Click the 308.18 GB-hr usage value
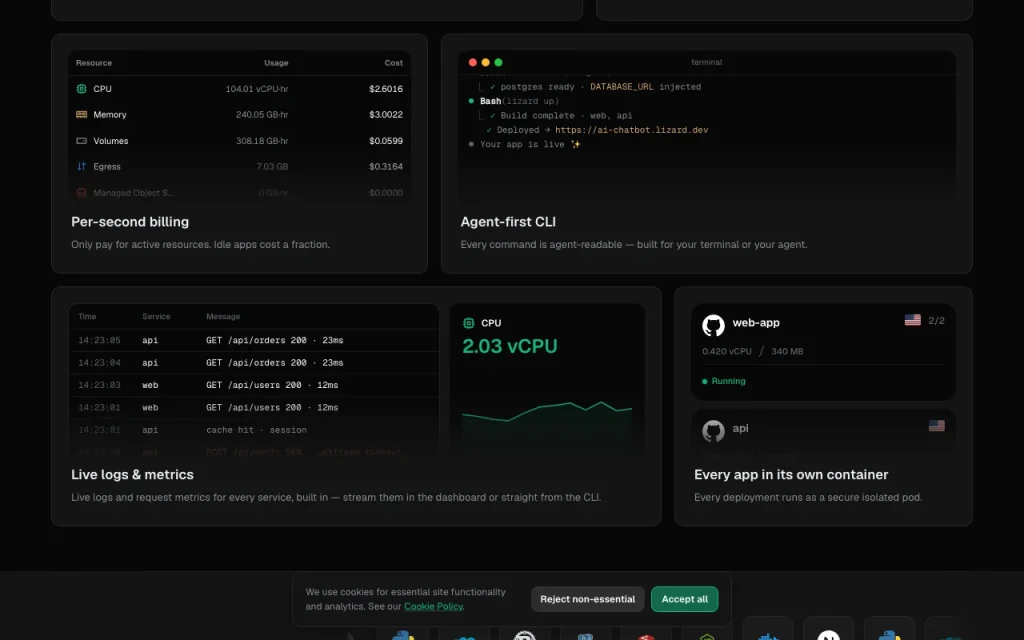Image resolution: width=1024 pixels, height=640 pixels. coord(262,140)
